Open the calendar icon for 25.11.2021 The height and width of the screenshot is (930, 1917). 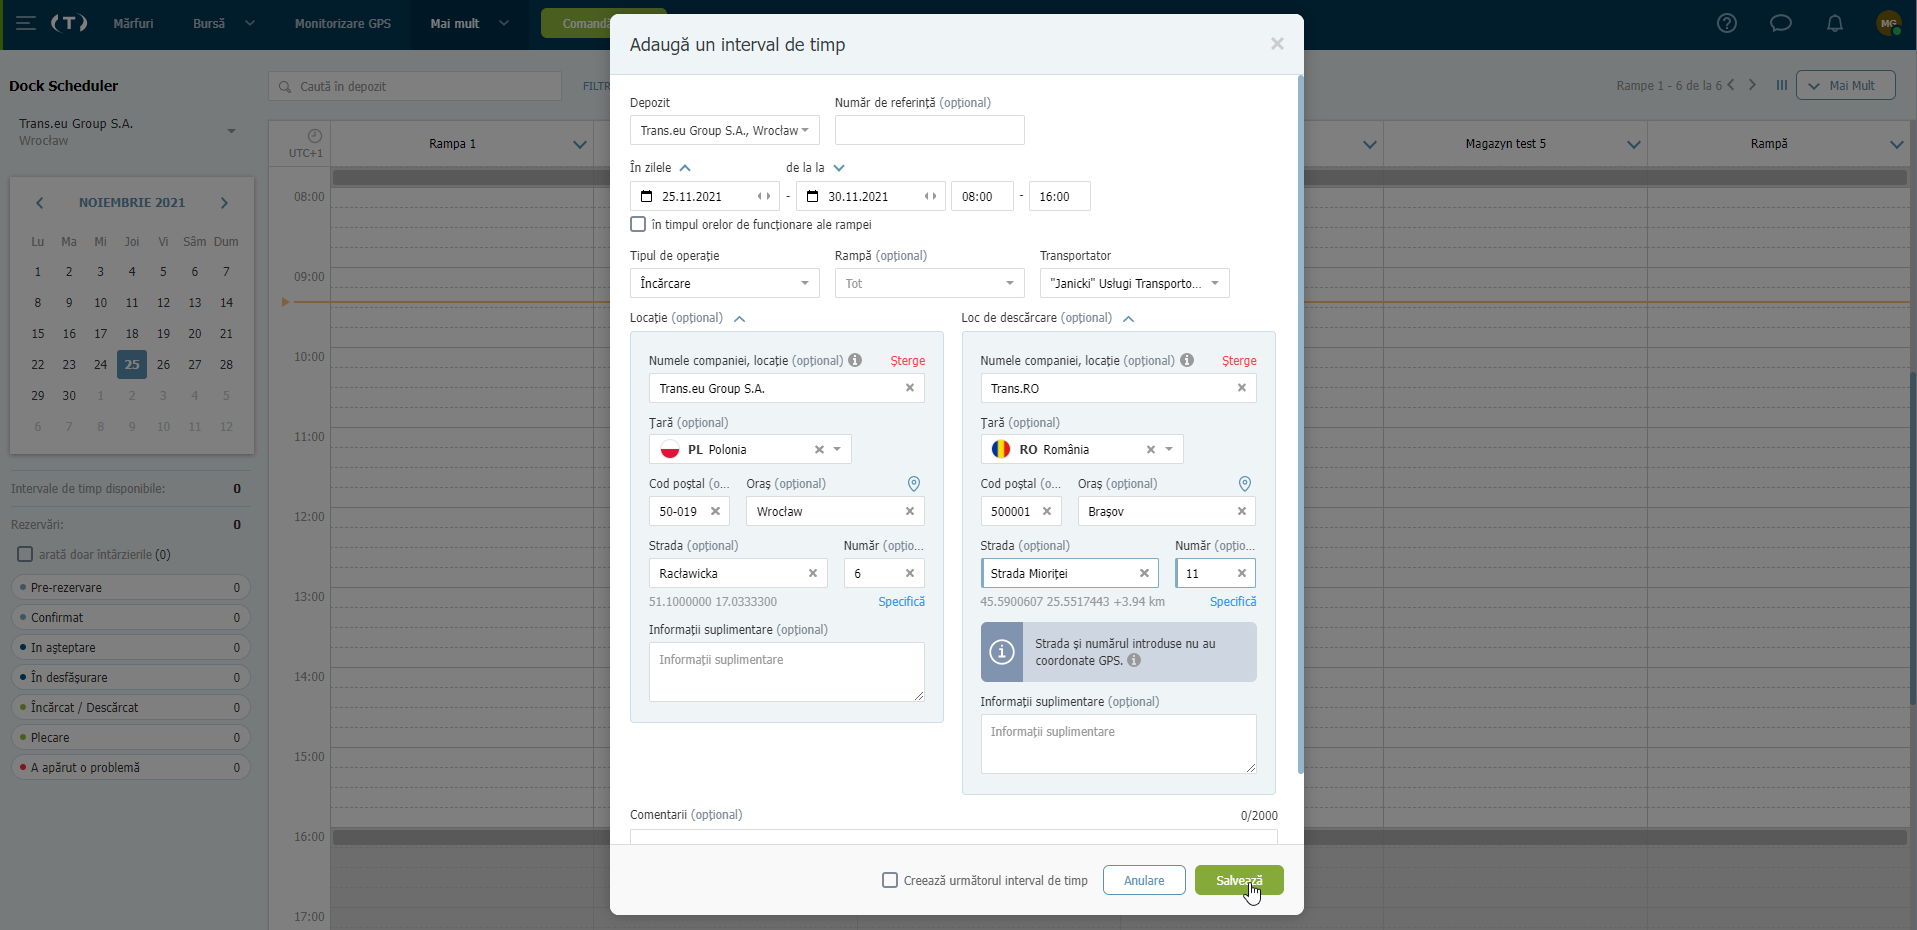tap(646, 197)
